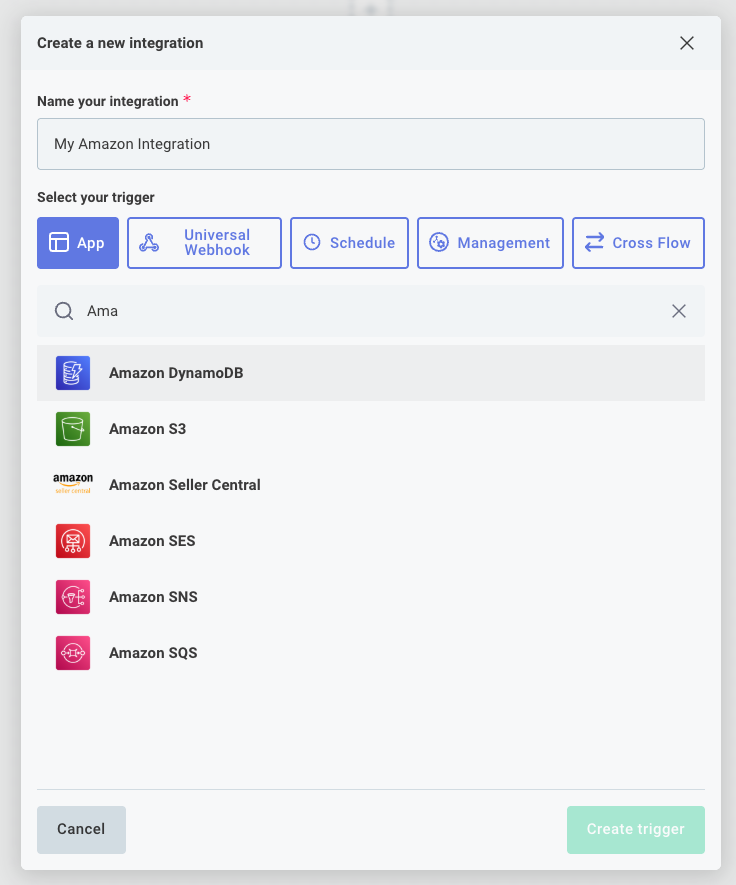
Task: Click the Create trigger button
Action: click(x=636, y=829)
